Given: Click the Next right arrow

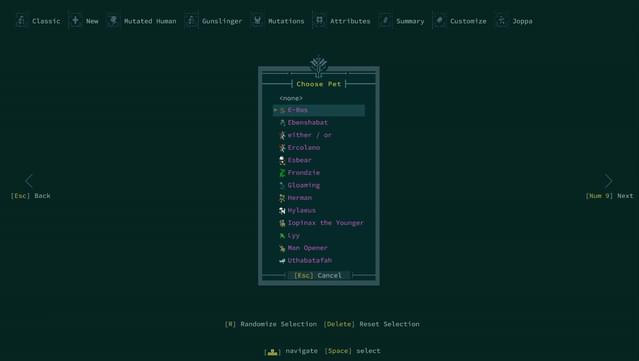Looking at the screenshot, I should pos(608,181).
